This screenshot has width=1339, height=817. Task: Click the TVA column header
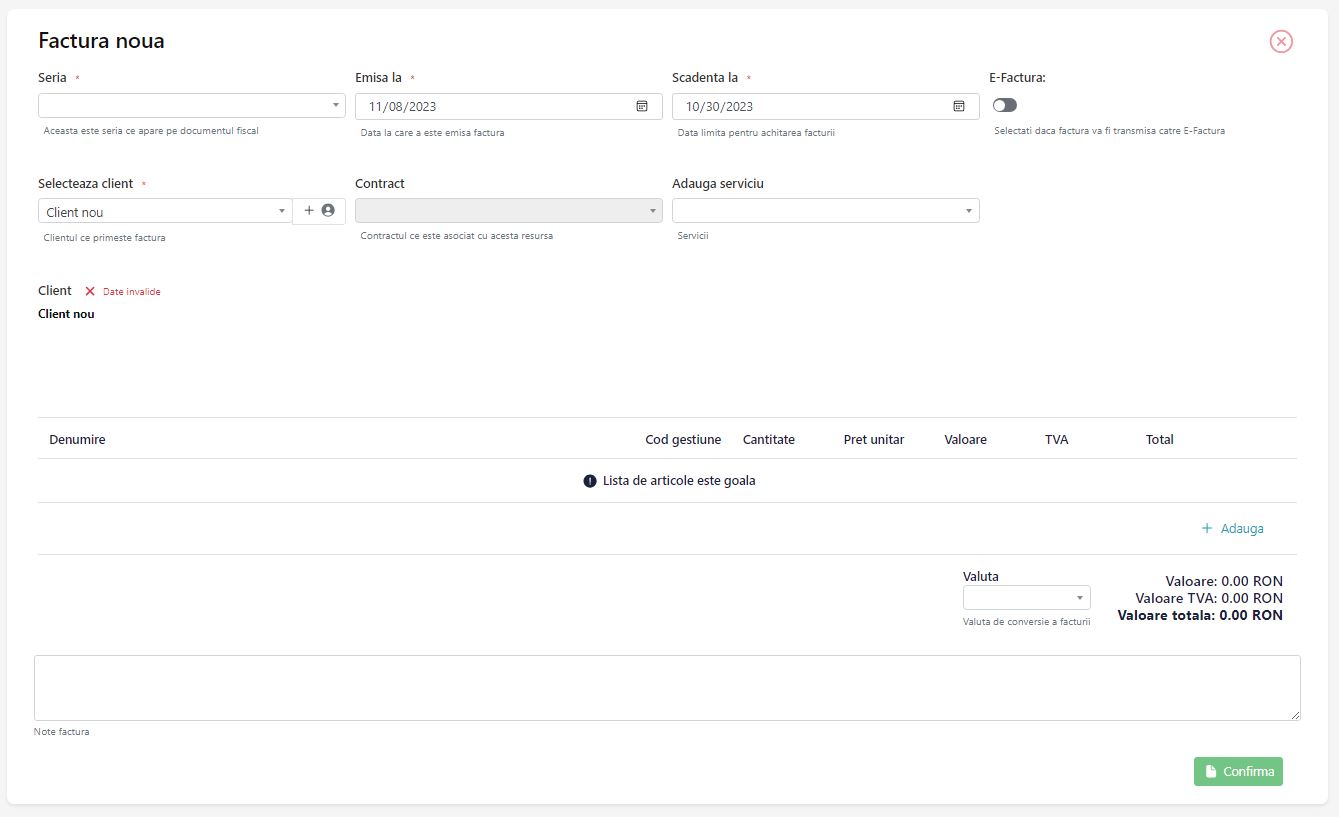1057,440
